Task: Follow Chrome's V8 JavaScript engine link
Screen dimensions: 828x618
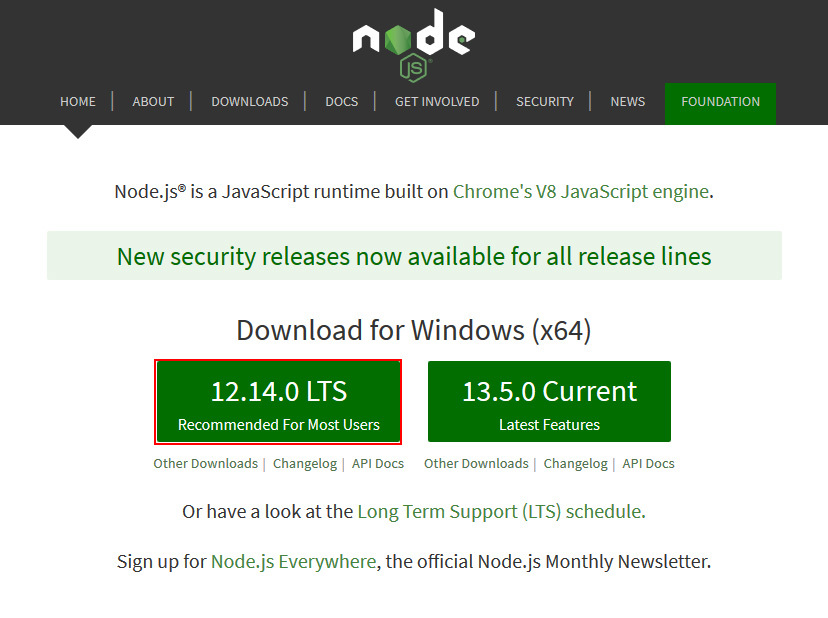Action: pos(580,192)
